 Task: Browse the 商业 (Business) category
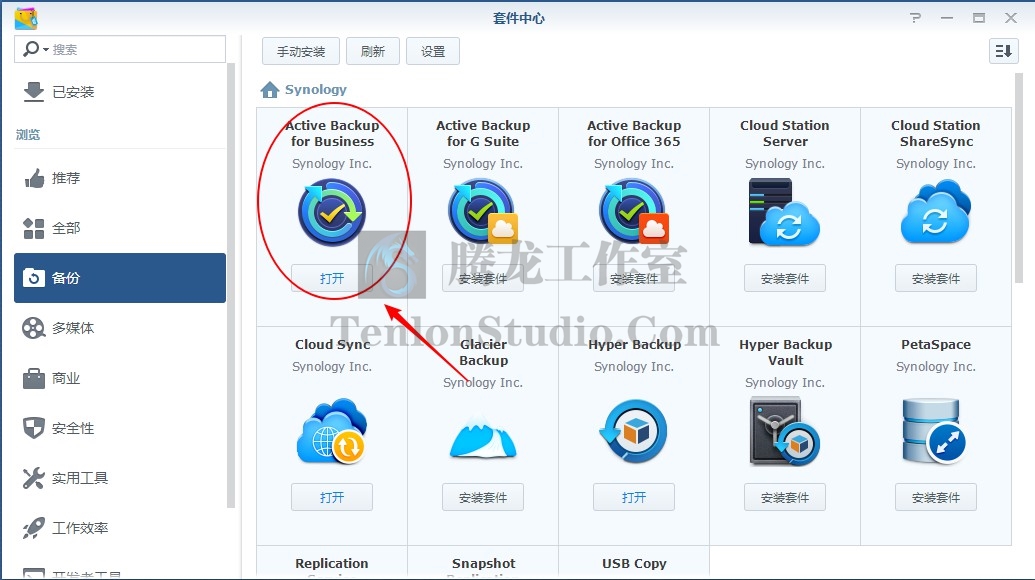[x=120, y=378]
